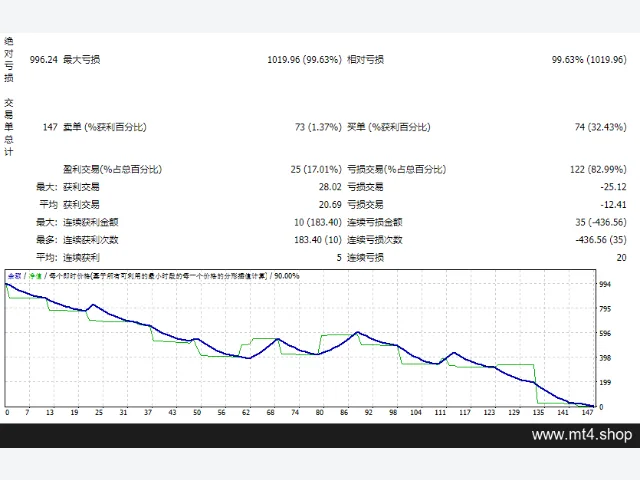Select the average loss trade value -12.41

click(613, 204)
